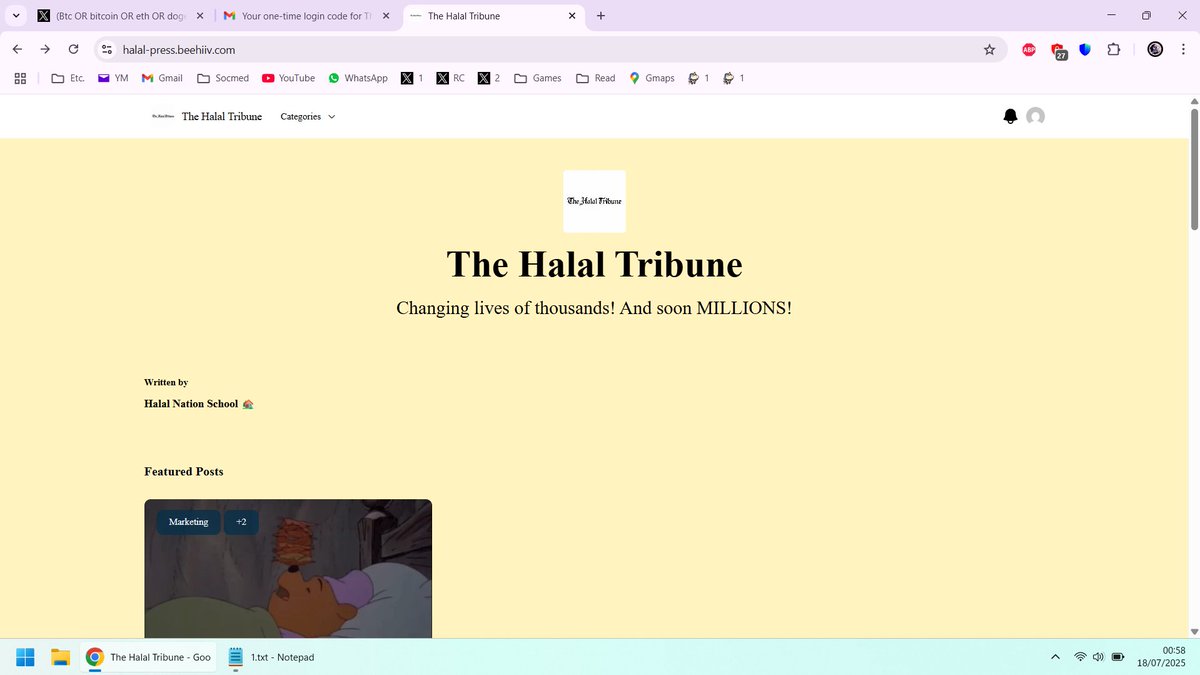The image size is (1200, 675).
Task: Select the Marketing tag on featured post
Action: tap(188, 522)
